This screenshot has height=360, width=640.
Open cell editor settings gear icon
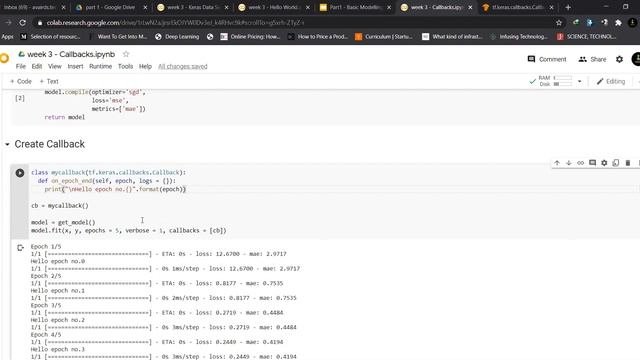604,163
